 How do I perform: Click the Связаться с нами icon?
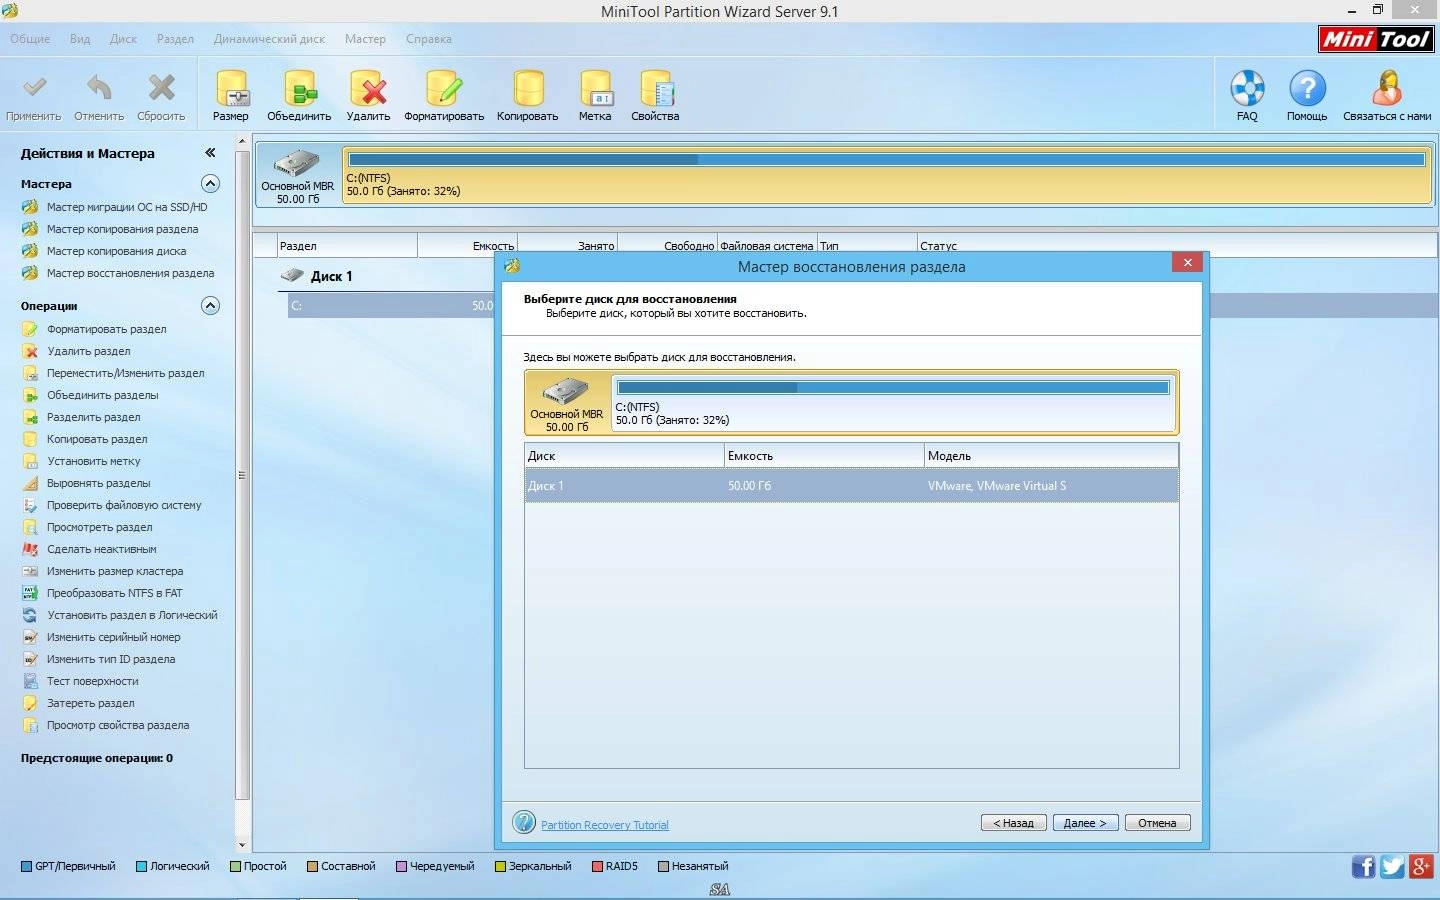point(1387,96)
